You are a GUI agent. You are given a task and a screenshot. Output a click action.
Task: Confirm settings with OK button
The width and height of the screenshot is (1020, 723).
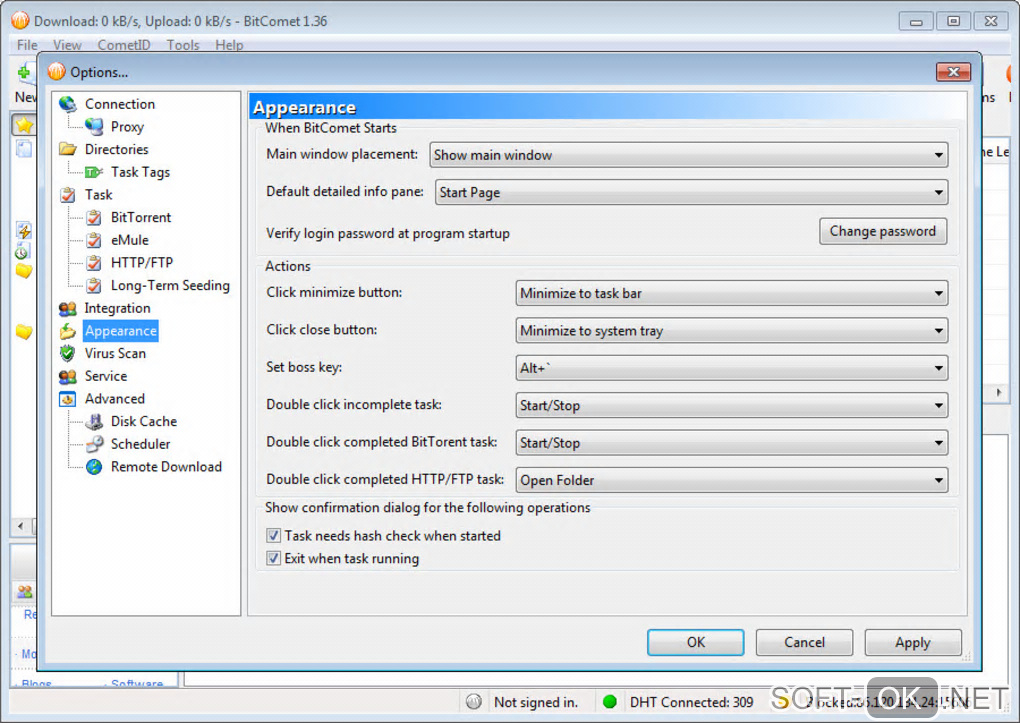click(695, 642)
